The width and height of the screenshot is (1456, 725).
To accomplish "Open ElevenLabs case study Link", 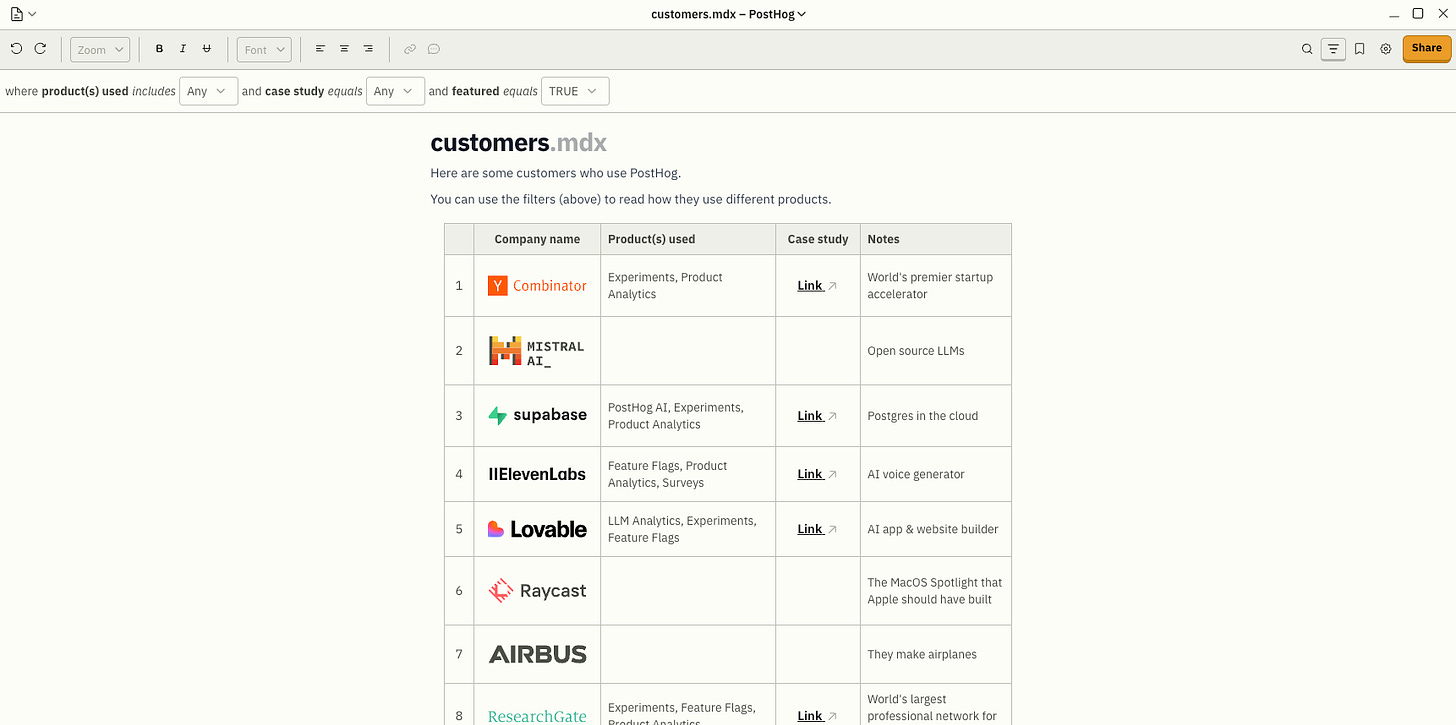I will click(817, 474).
